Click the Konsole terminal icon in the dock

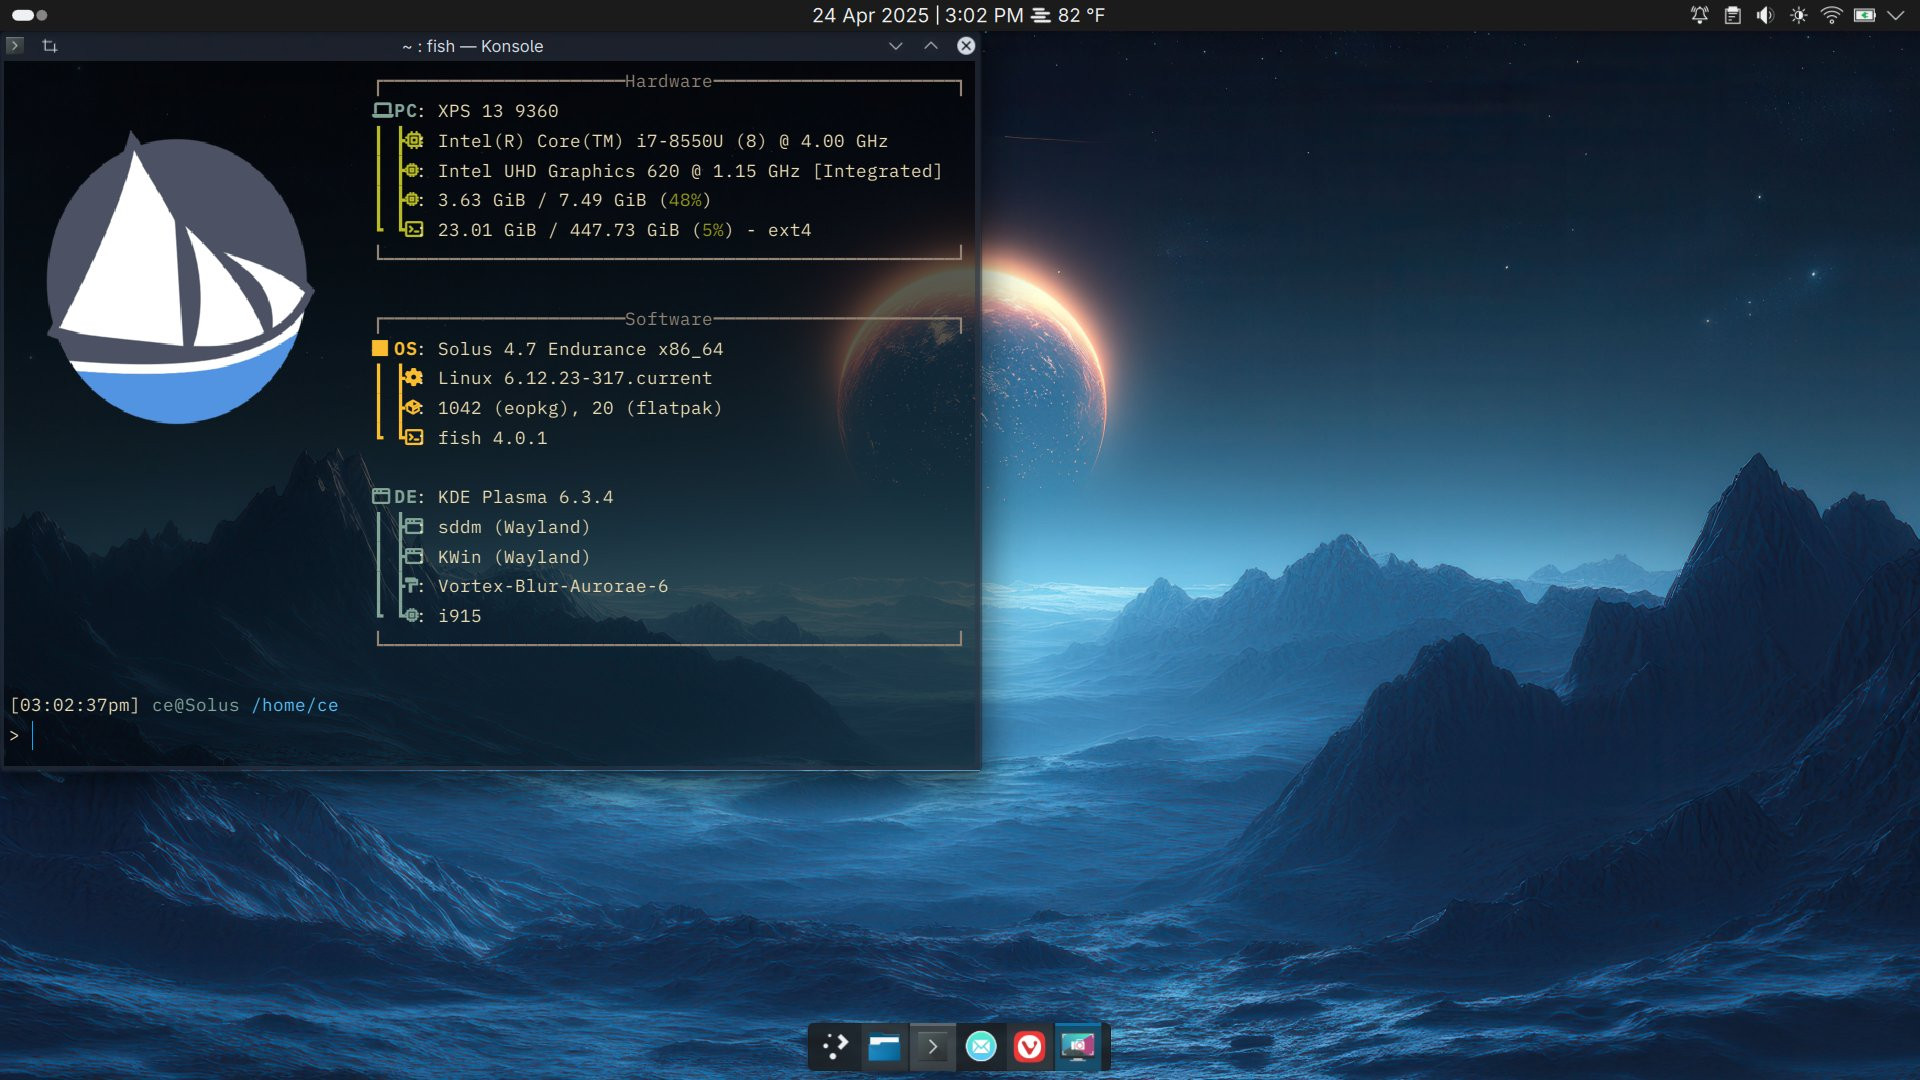coord(933,1047)
